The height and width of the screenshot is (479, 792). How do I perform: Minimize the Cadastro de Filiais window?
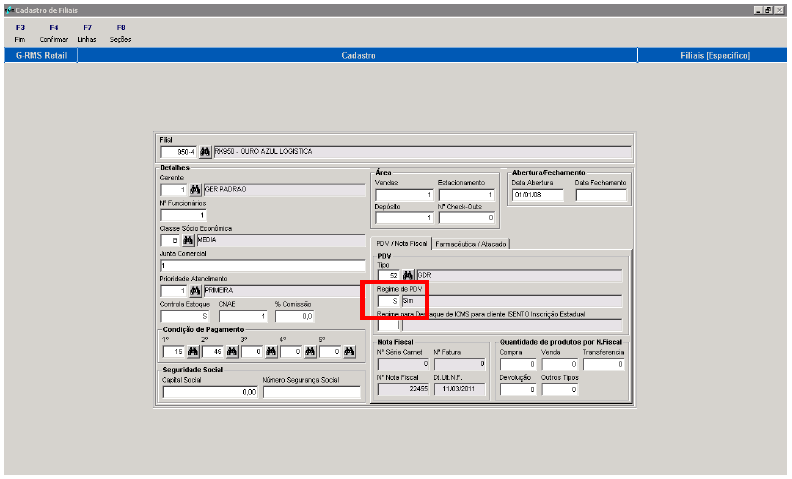pyautogui.click(x=759, y=10)
